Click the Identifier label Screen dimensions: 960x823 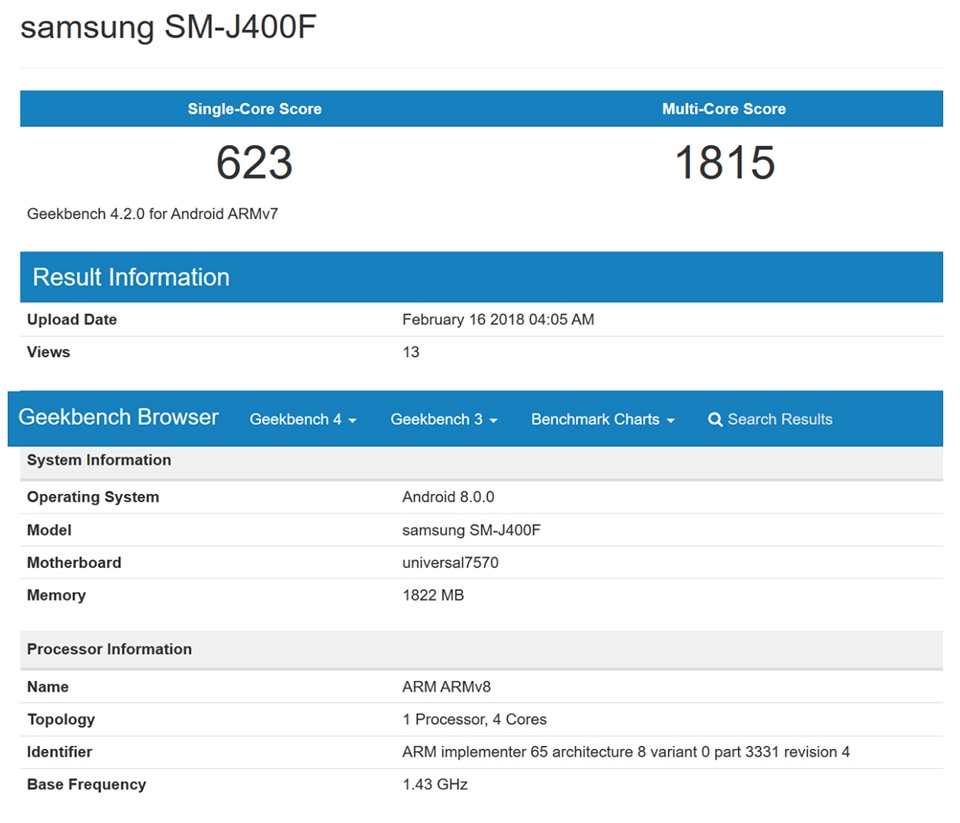coord(59,752)
